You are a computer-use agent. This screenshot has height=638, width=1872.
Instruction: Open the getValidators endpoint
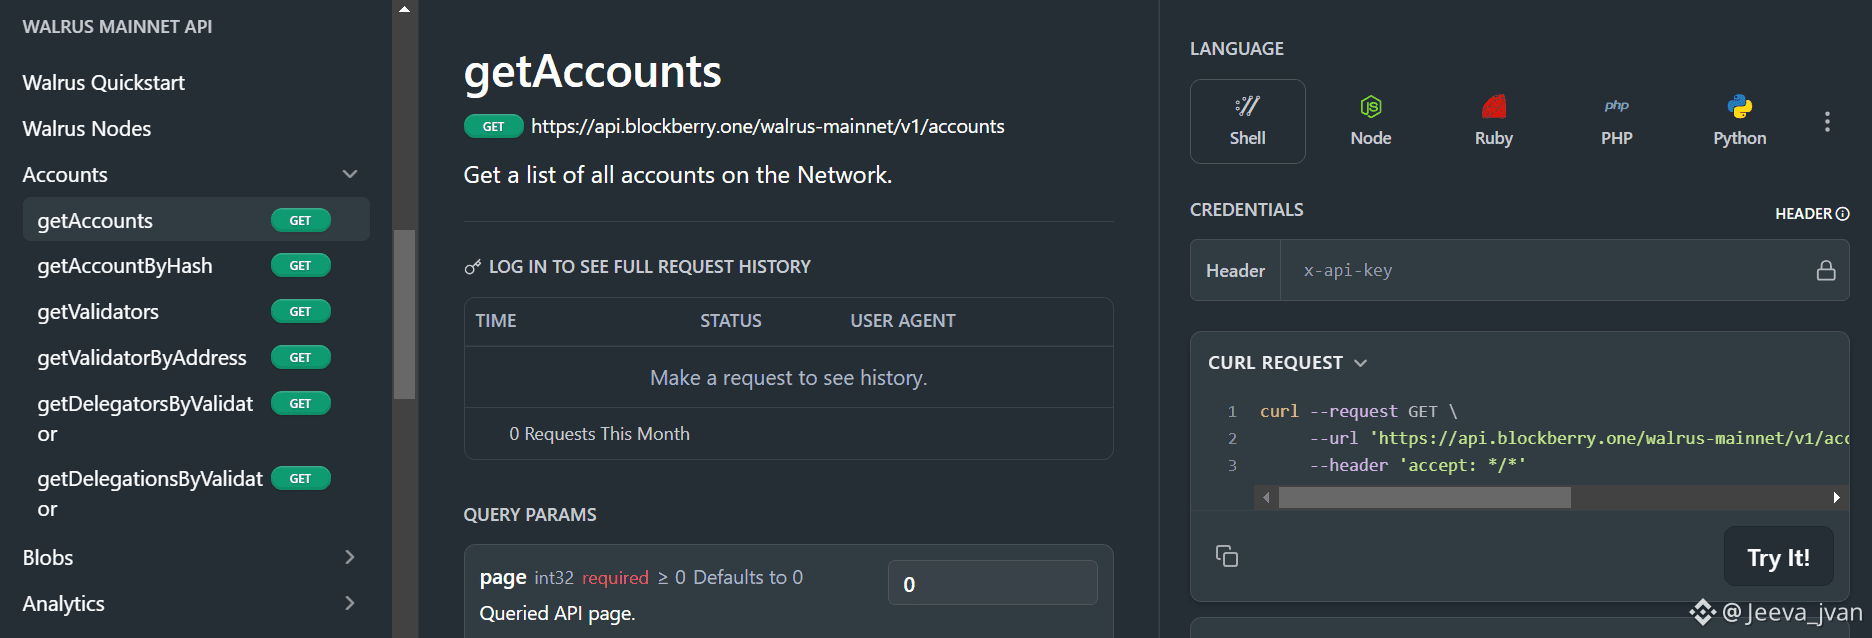tap(98, 312)
